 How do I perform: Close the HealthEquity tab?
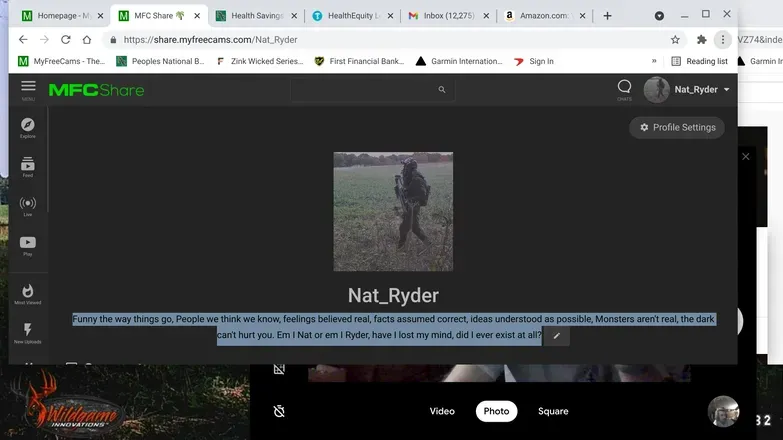pos(391,16)
